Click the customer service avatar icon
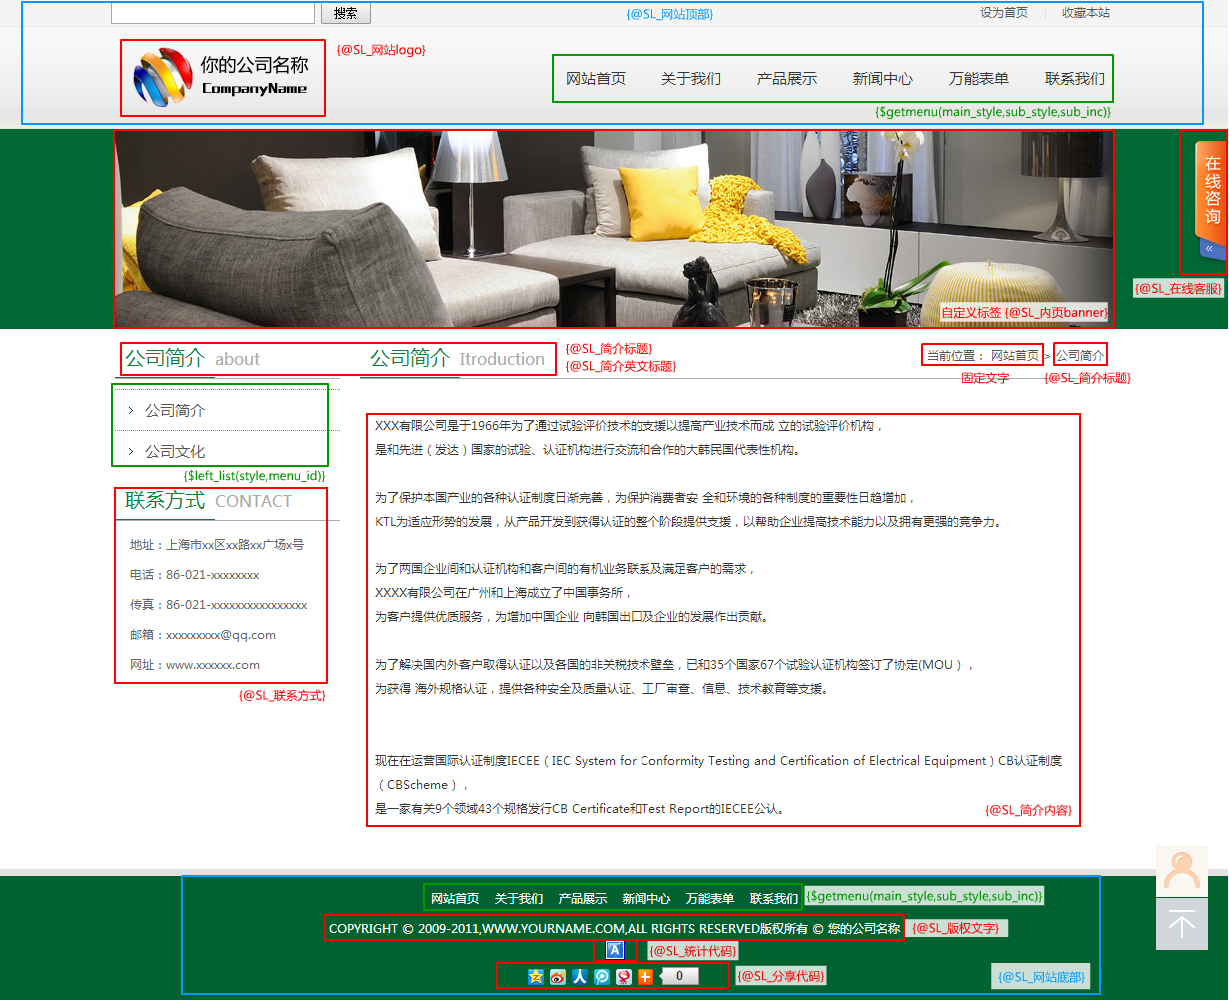This screenshot has height=1001, width=1229. pyautogui.click(x=1181, y=871)
